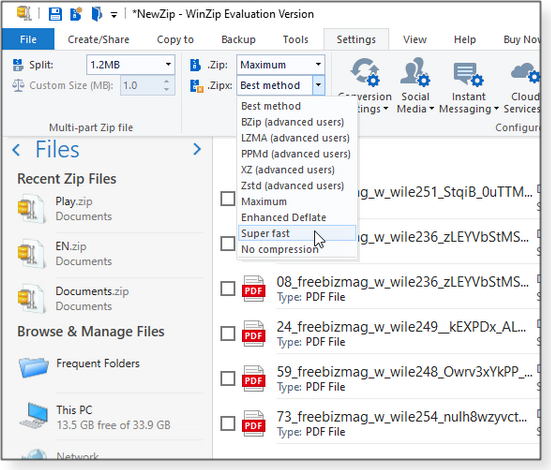Select the Settings ribbon tab
The width and height of the screenshot is (551, 470).
[356, 39]
